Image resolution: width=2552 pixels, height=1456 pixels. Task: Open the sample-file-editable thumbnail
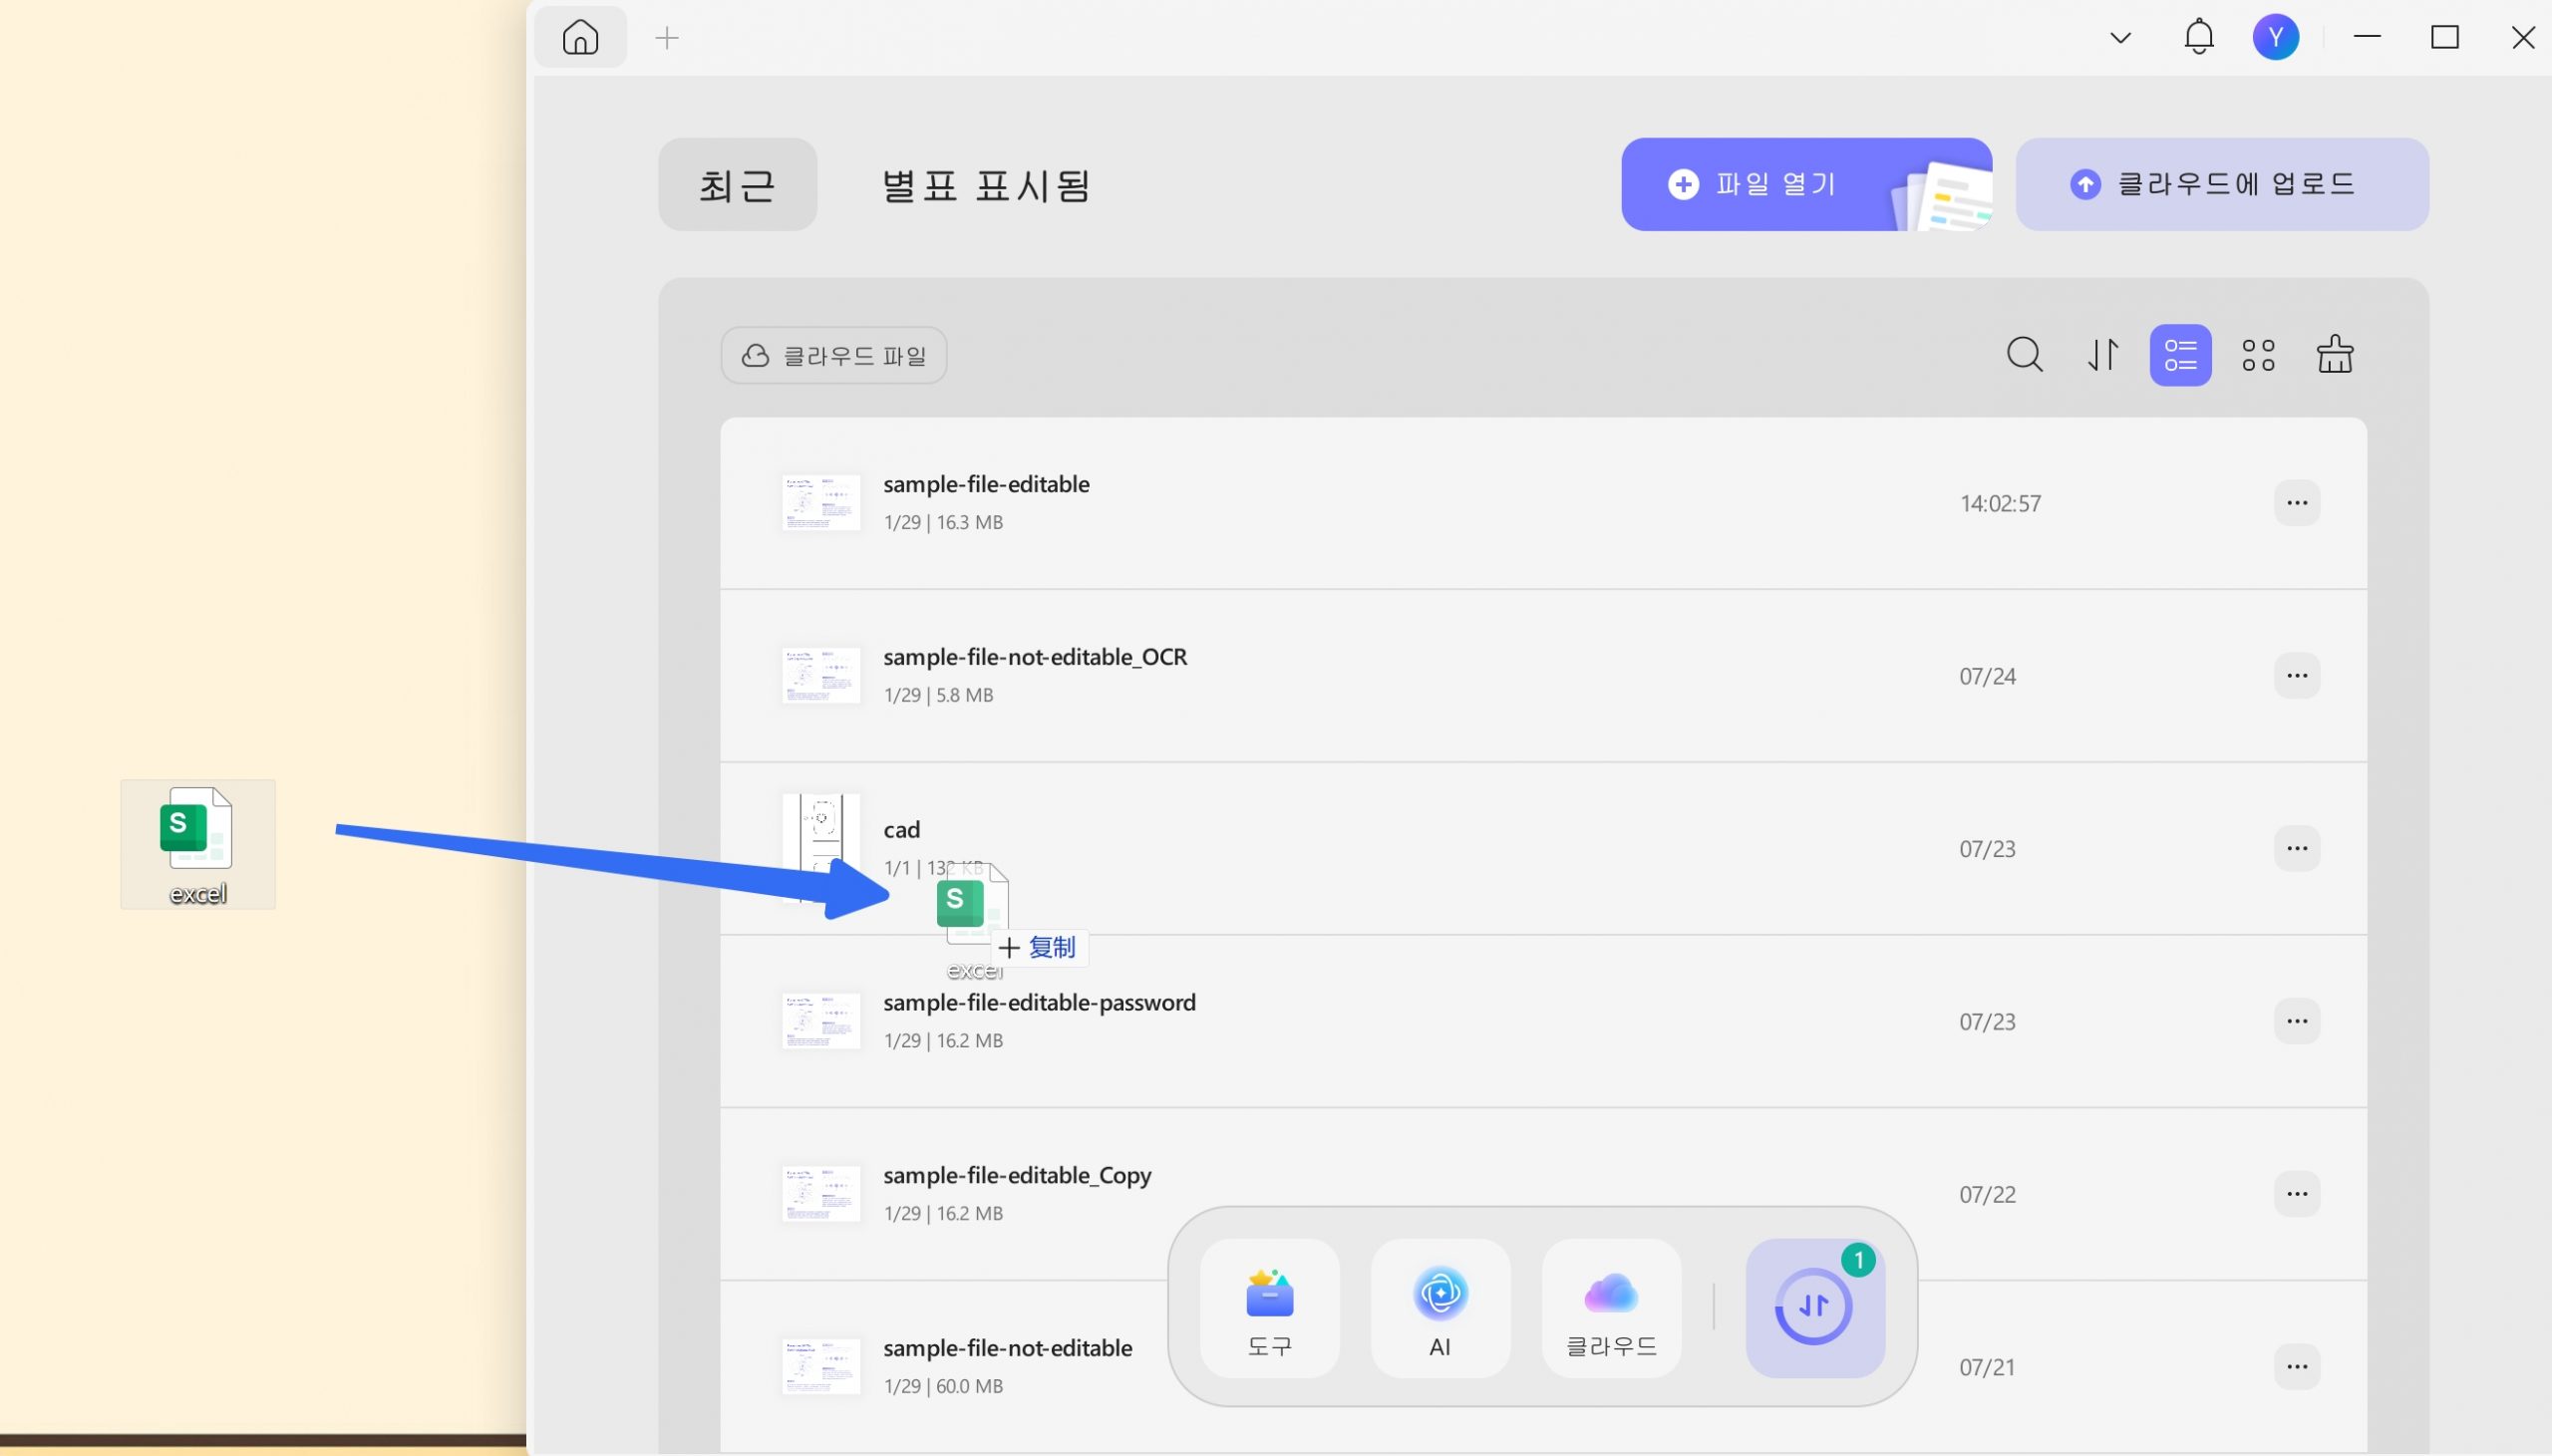820,503
